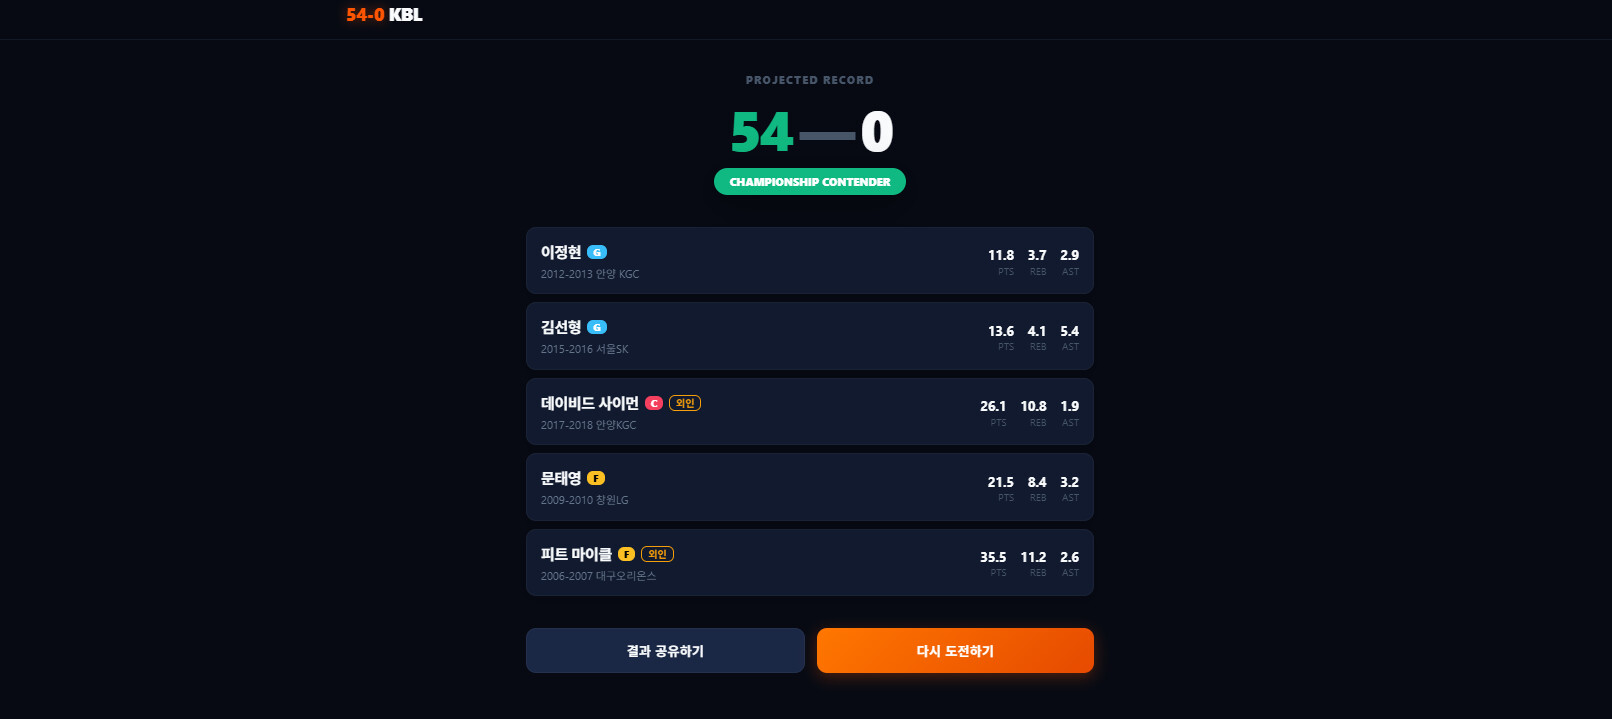Share results with 결과 공유하기 button
Image resolution: width=1612 pixels, height=719 pixels.
tap(665, 651)
